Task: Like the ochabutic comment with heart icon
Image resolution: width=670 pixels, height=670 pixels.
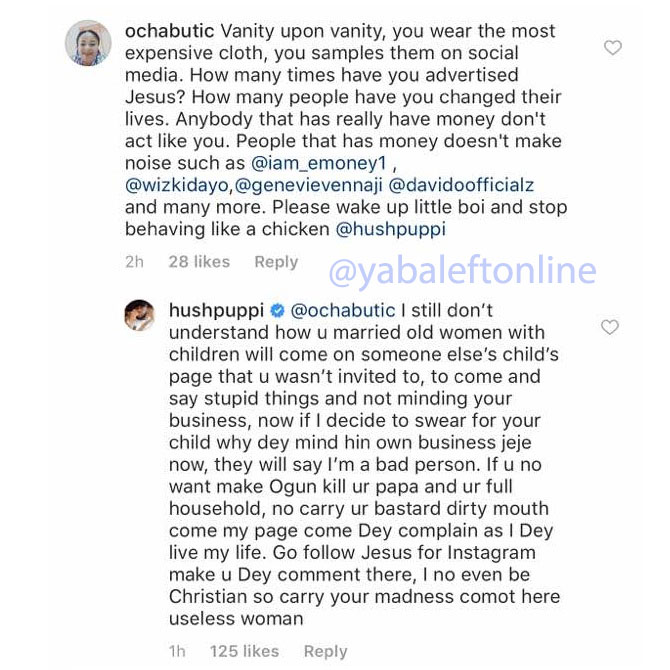Action: point(613,47)
